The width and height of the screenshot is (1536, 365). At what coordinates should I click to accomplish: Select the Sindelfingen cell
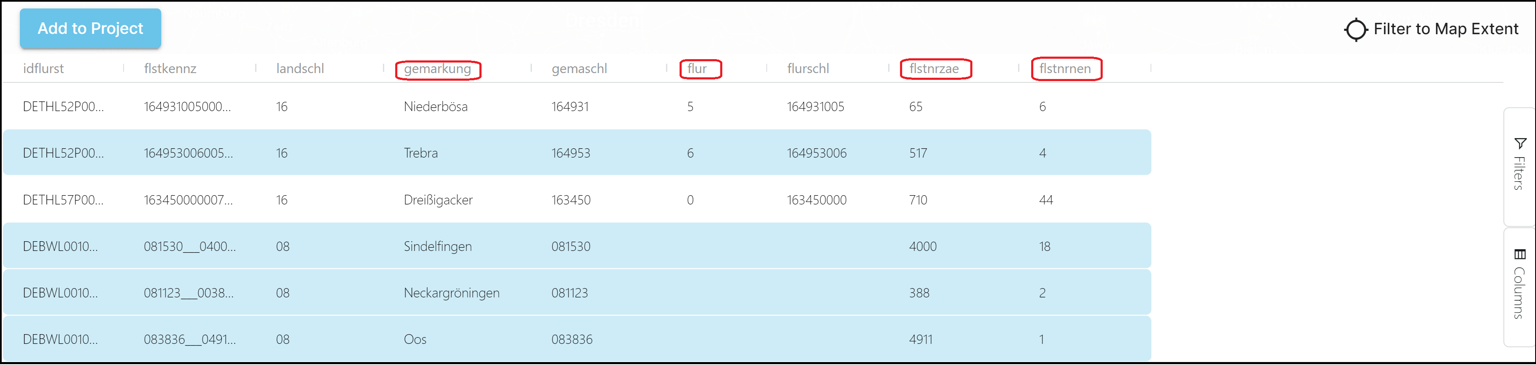pyautogui.click(x=438, y=246)
